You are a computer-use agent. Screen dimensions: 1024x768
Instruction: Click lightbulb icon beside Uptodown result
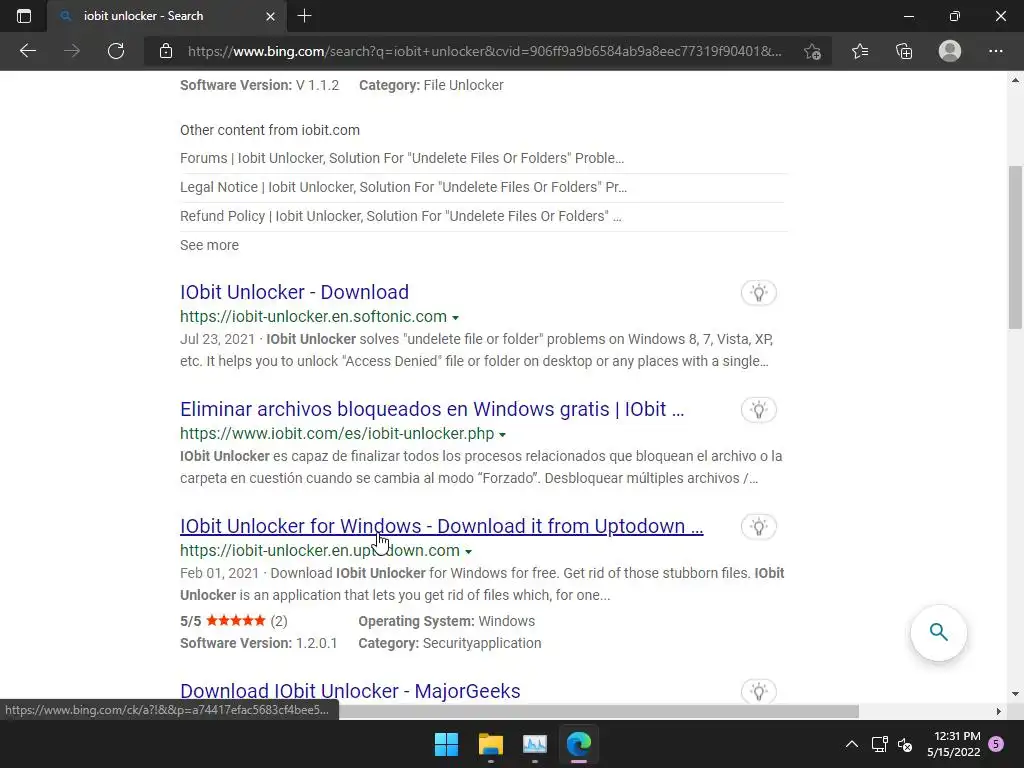759,526
